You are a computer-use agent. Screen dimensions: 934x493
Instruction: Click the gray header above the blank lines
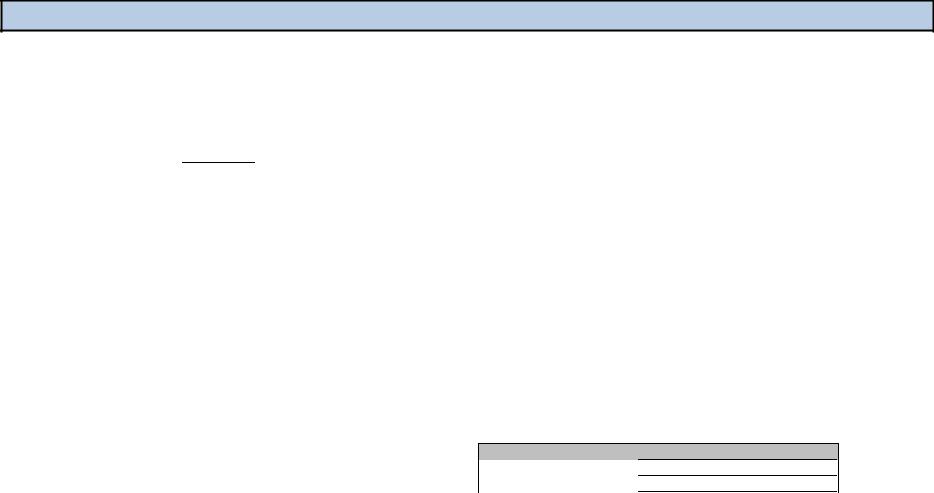[737, 451]
